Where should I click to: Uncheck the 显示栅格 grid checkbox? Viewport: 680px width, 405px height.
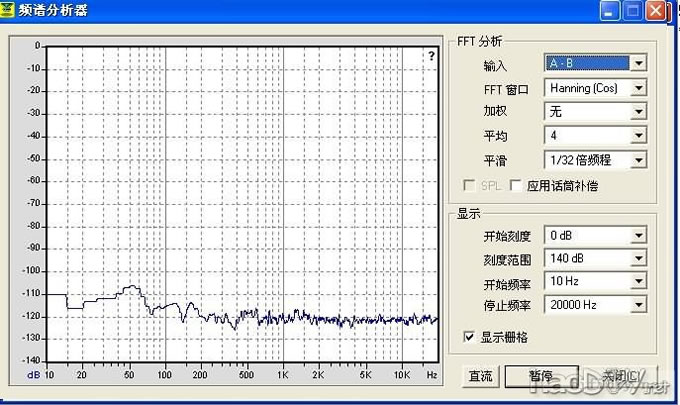pos(469,336)
